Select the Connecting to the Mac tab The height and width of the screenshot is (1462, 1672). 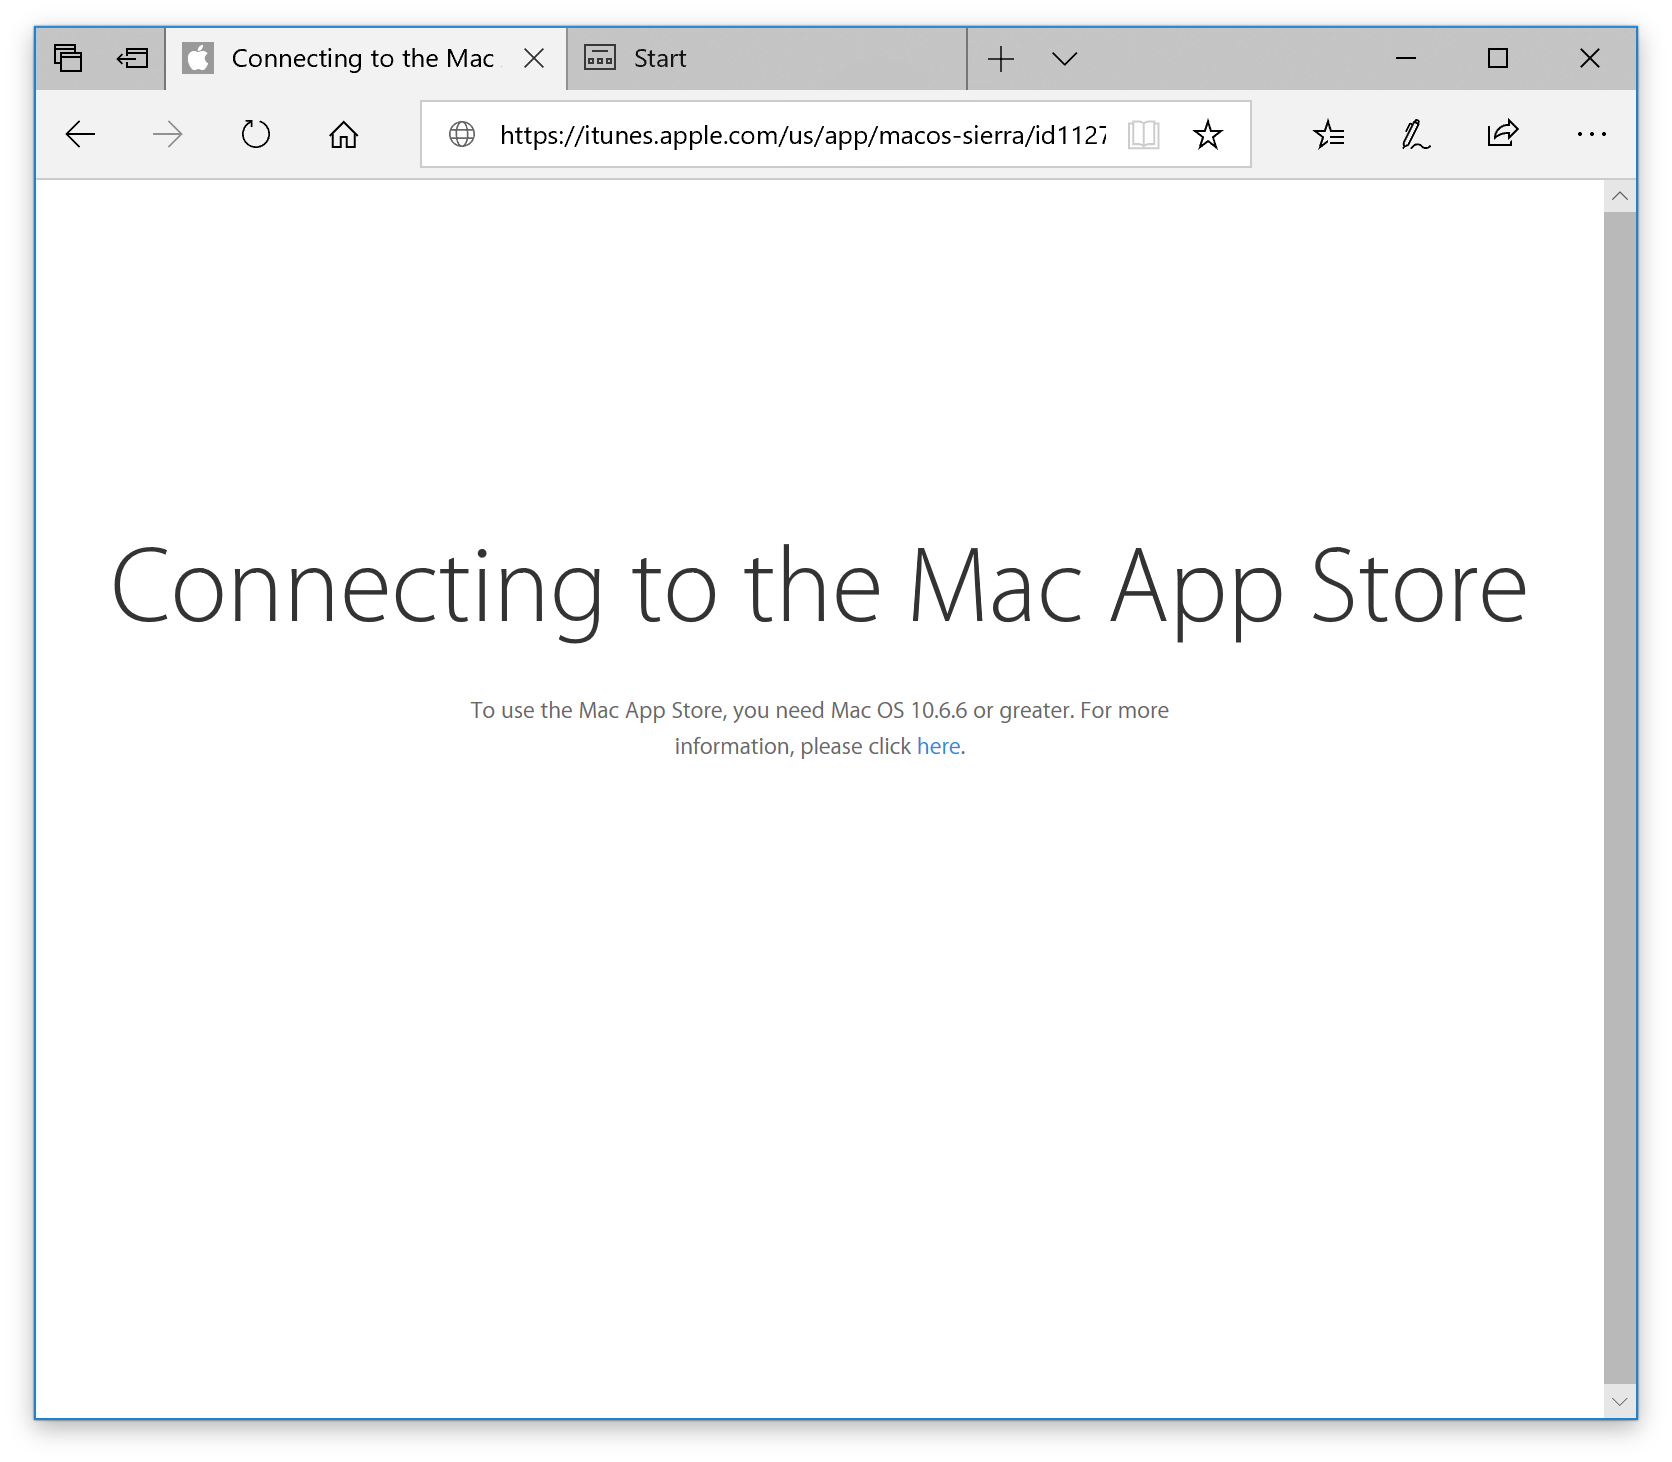pos(366,58)
